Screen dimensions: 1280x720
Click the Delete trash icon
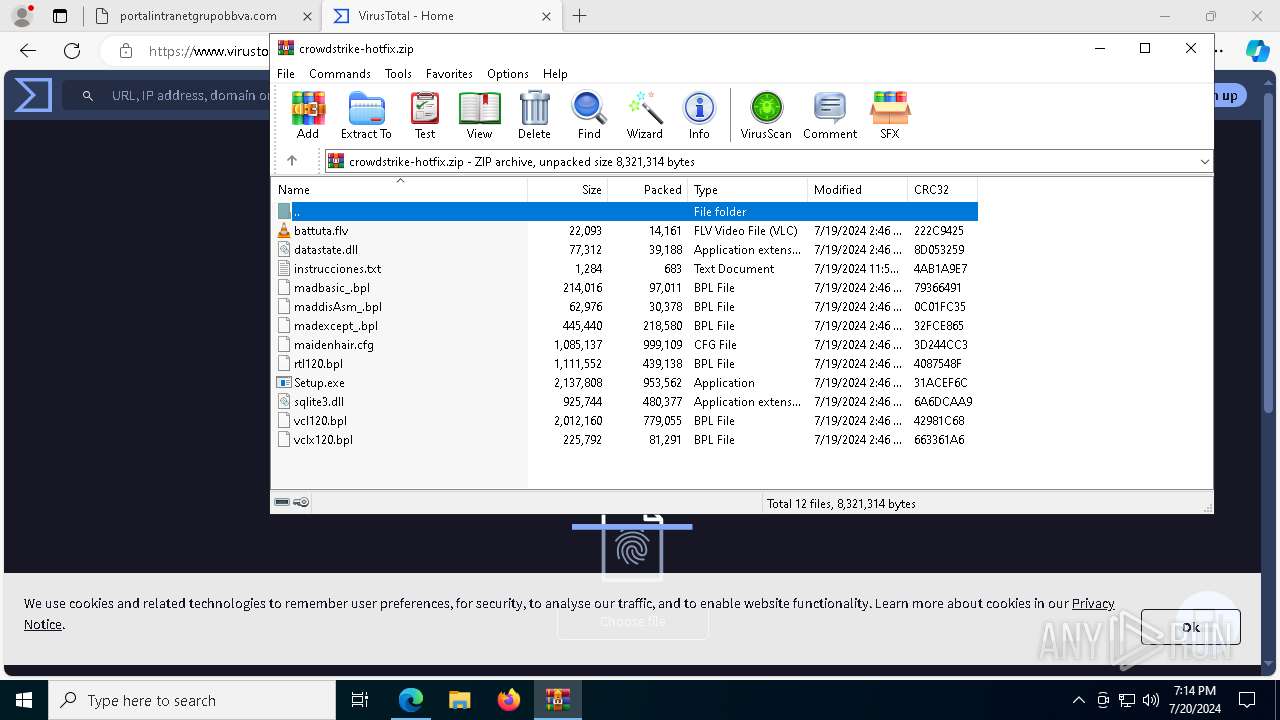(x=534, y=115)
